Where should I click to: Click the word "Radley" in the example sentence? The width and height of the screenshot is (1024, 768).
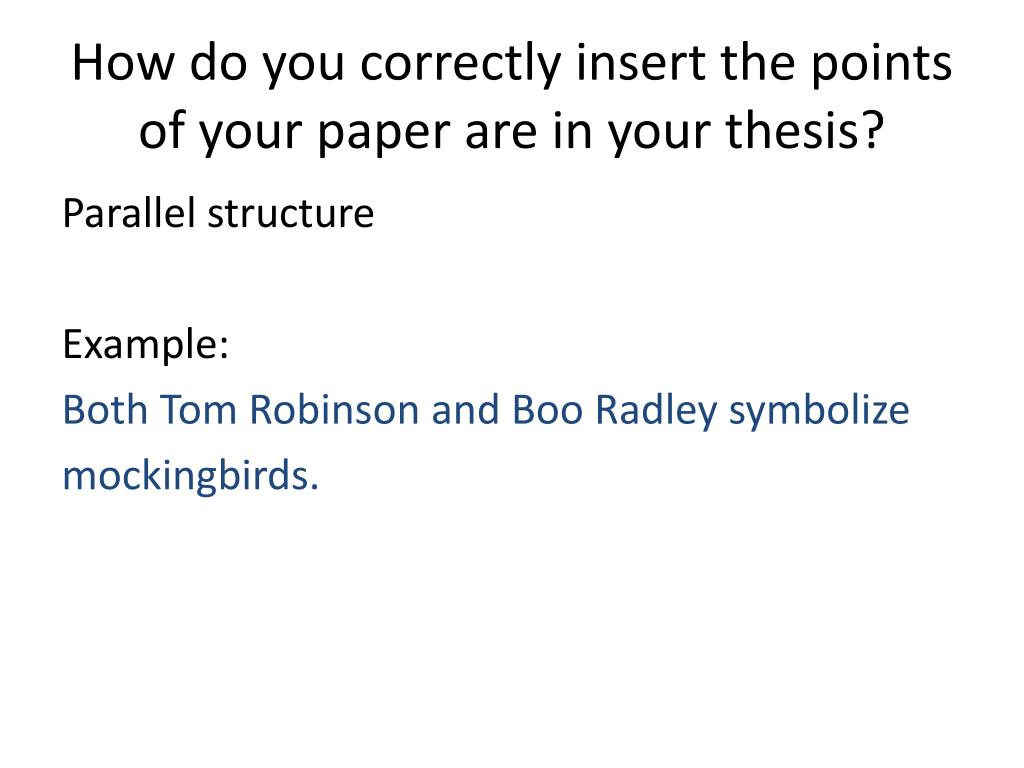coord(657,410)
